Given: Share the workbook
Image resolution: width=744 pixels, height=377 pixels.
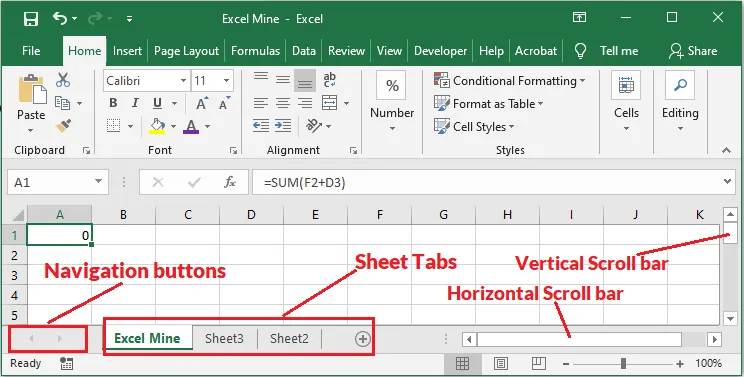Looking at the screenshot, I should [x=693, y=51].
